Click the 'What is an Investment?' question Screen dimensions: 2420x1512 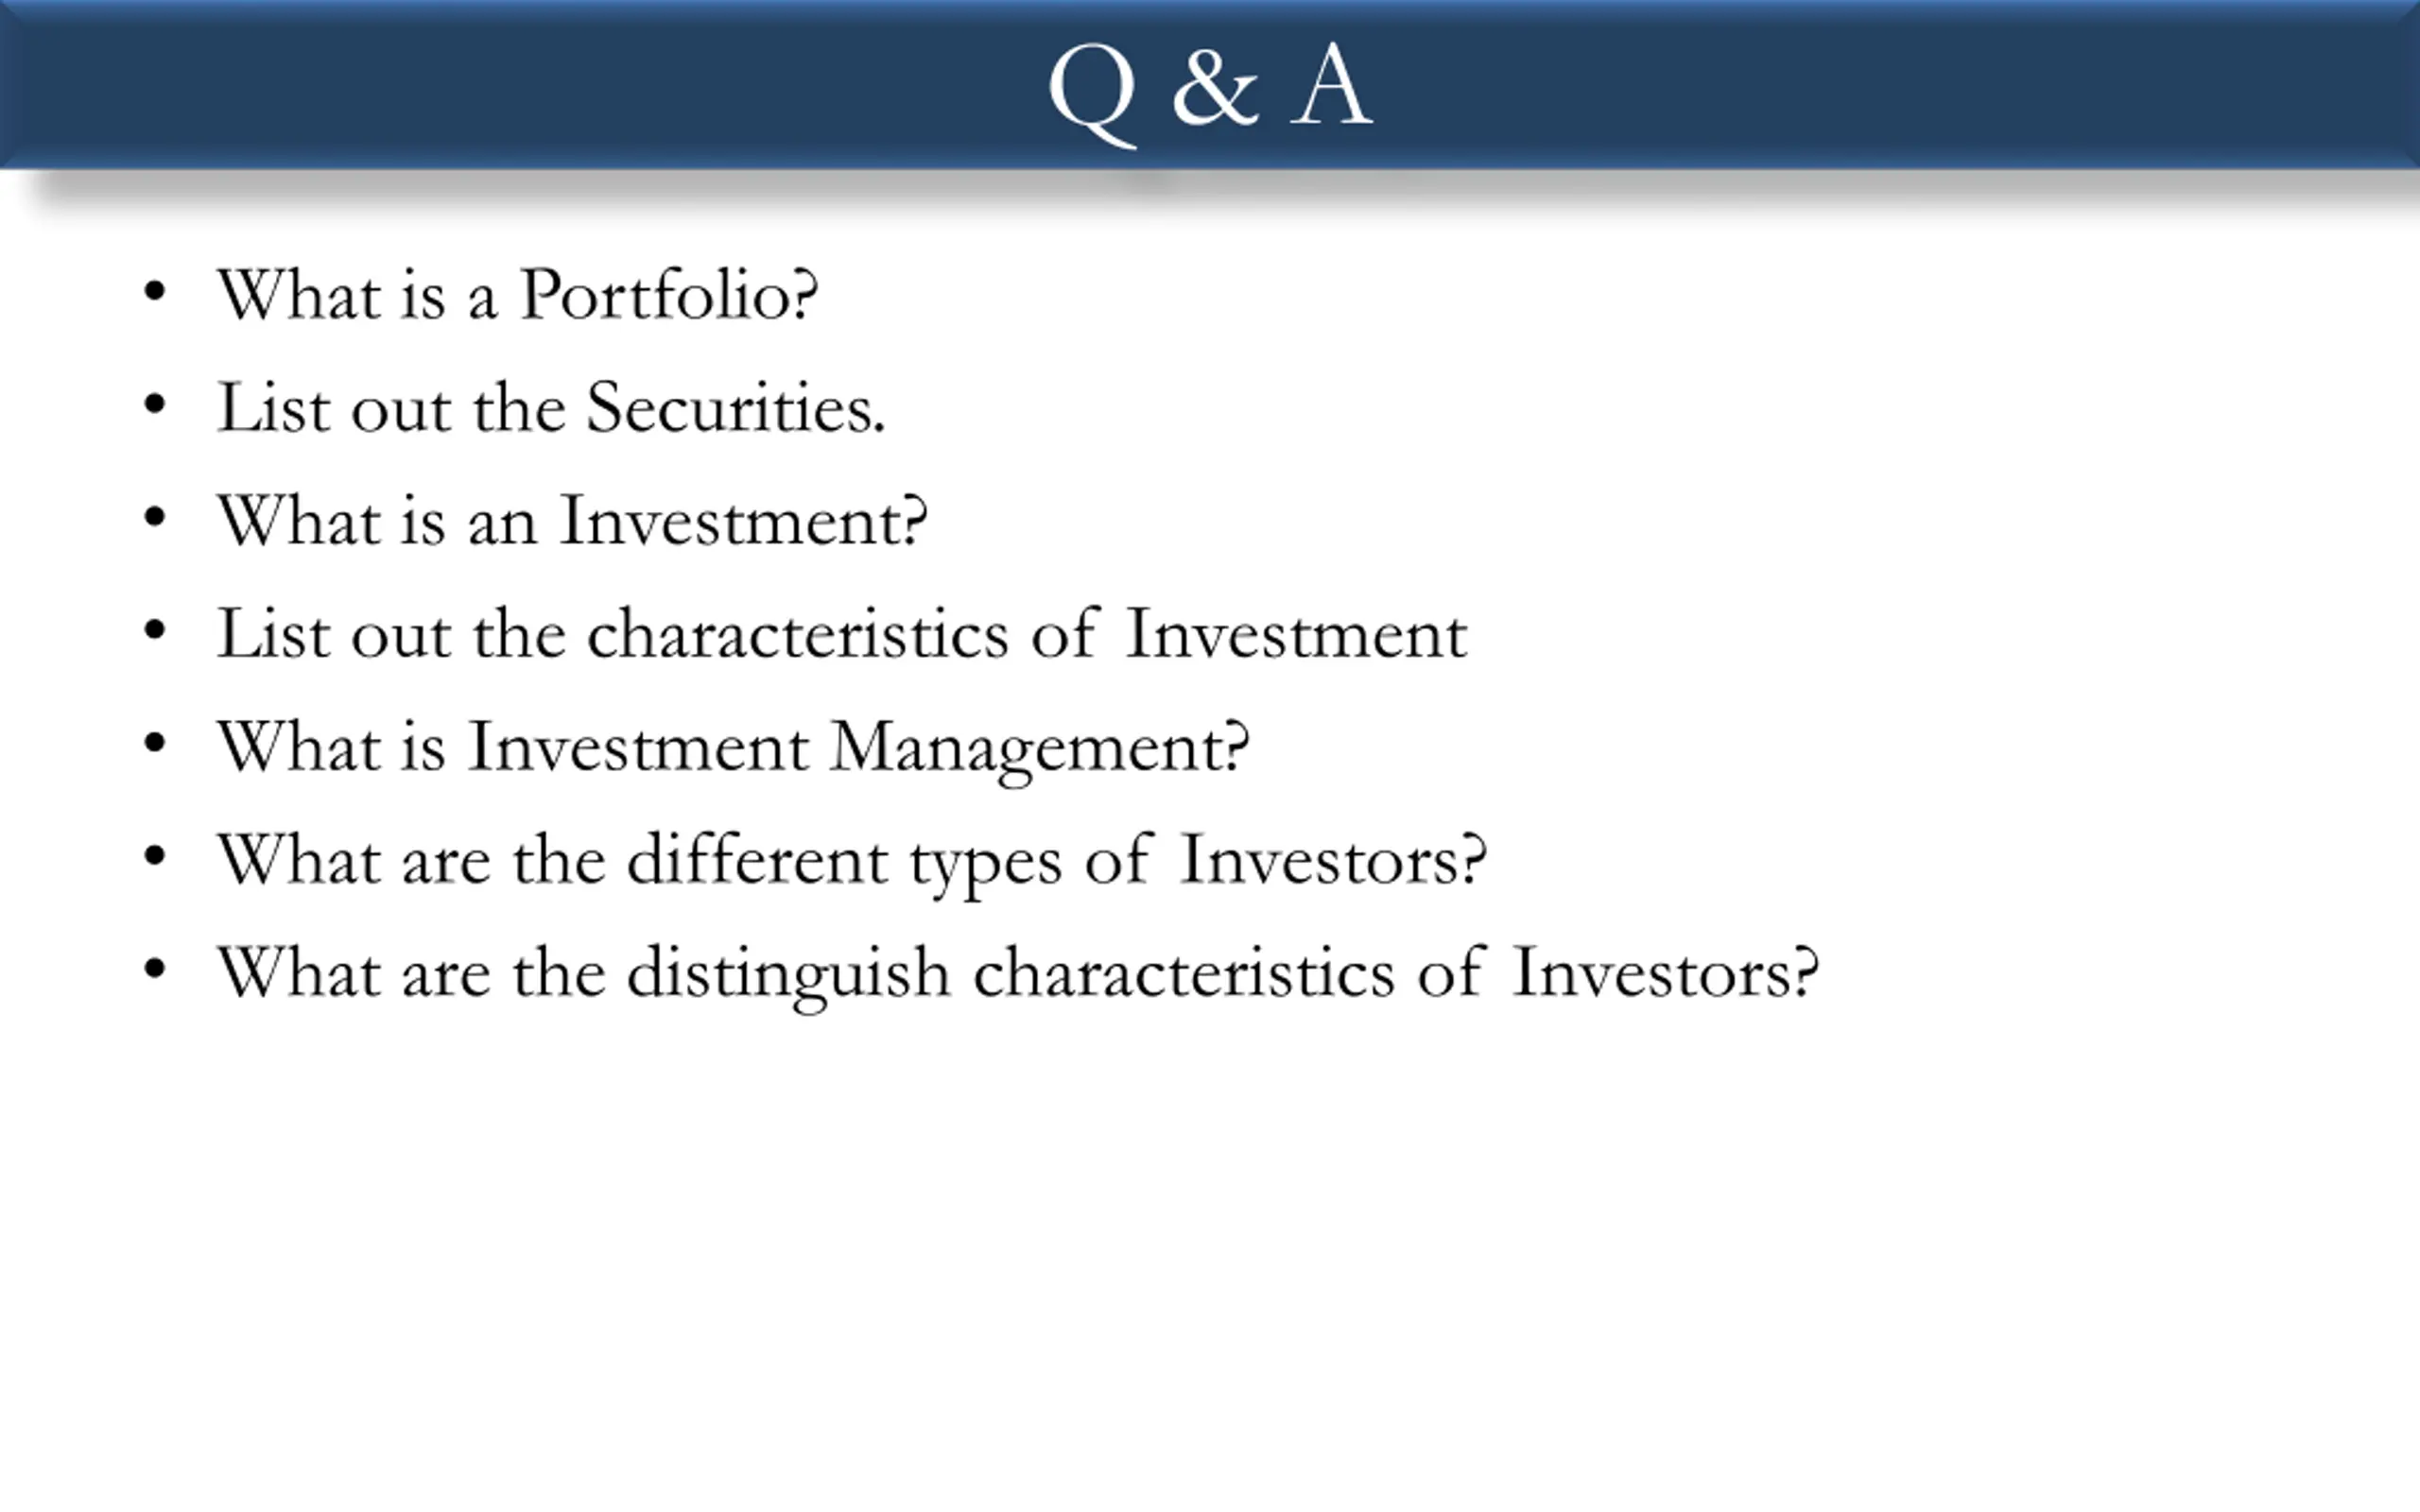pyautogui.click(x=572, y=521)
